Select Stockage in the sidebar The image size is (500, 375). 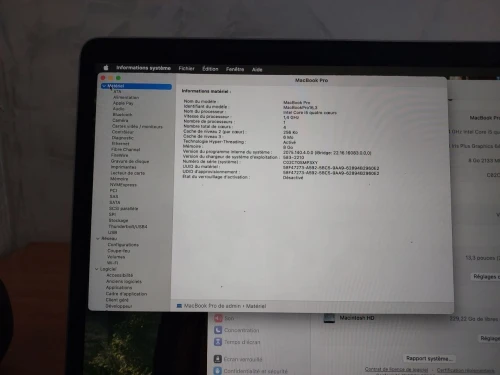[118, 220]
